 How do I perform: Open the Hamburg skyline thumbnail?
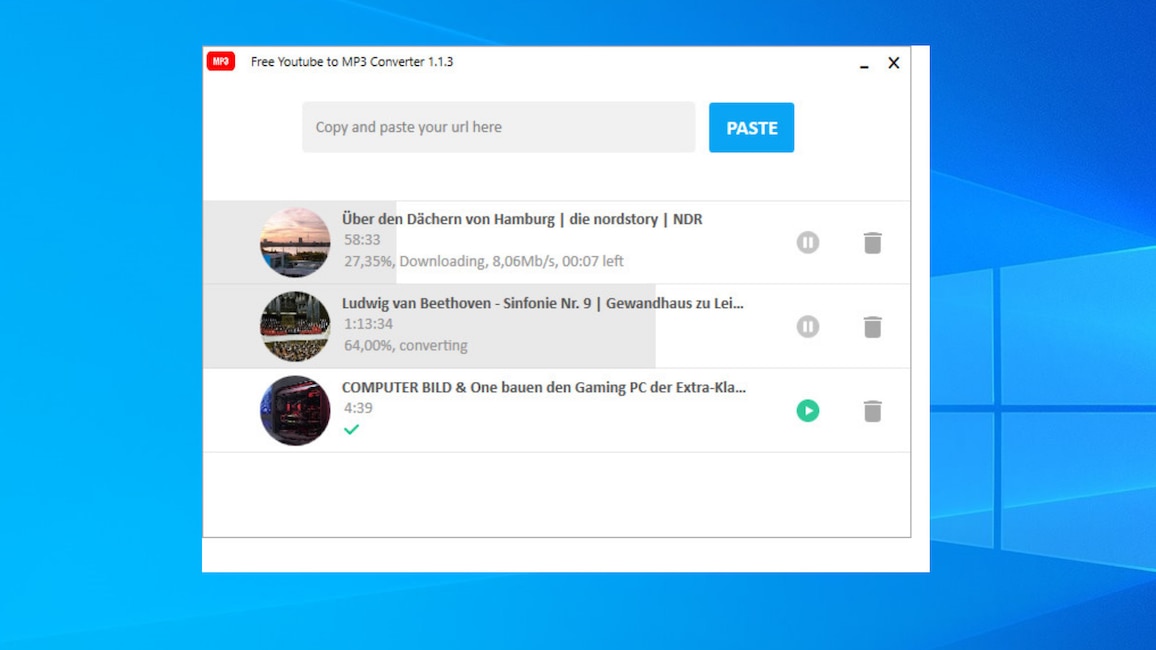[x=295, y=242]
